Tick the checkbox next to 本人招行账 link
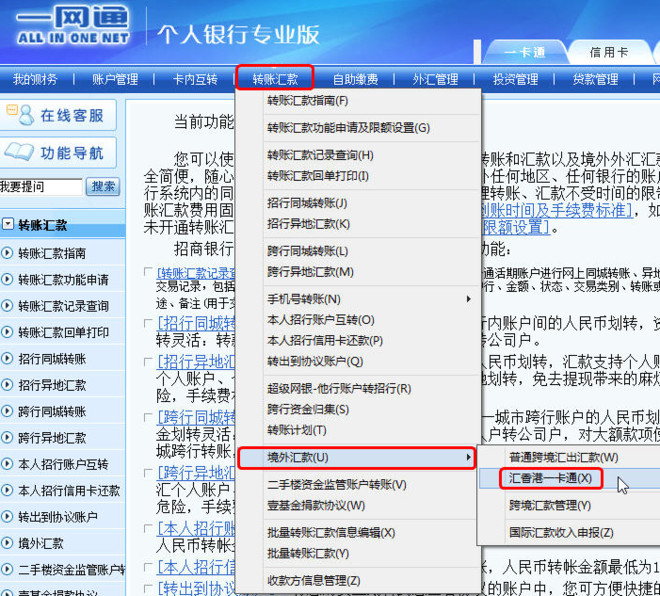Image resolution: width=660 pixels, height=596 pixels. [148, 528]
